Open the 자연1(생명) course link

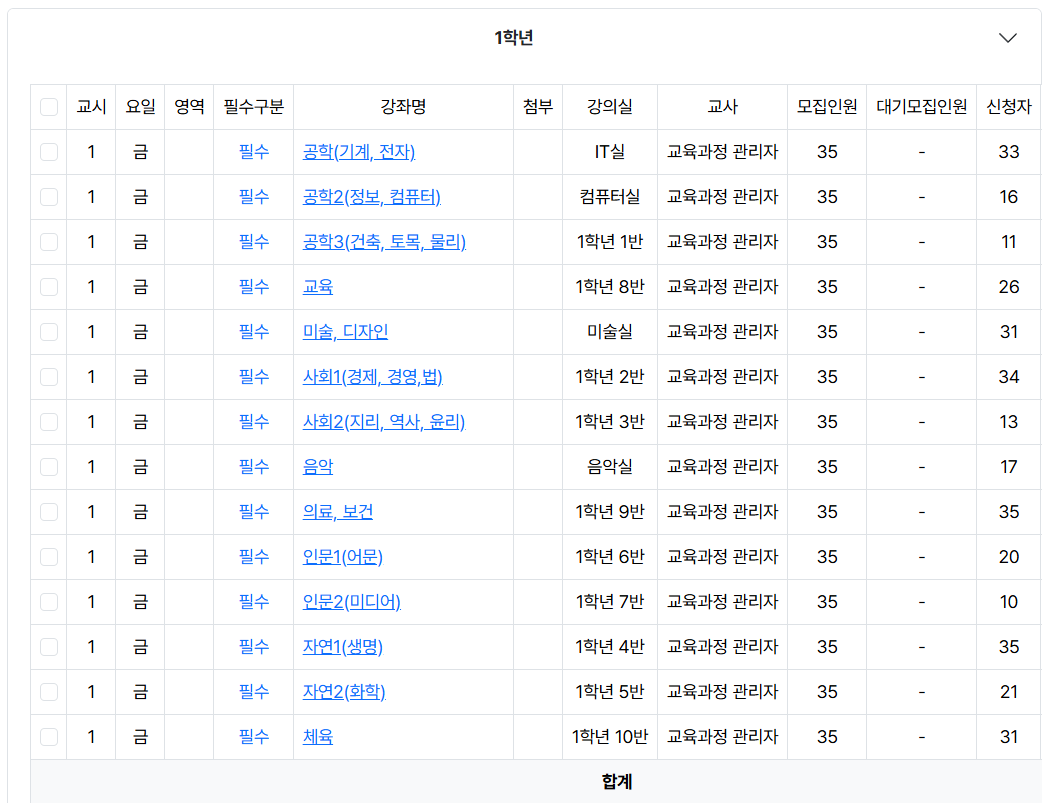[x=343, y=647]
